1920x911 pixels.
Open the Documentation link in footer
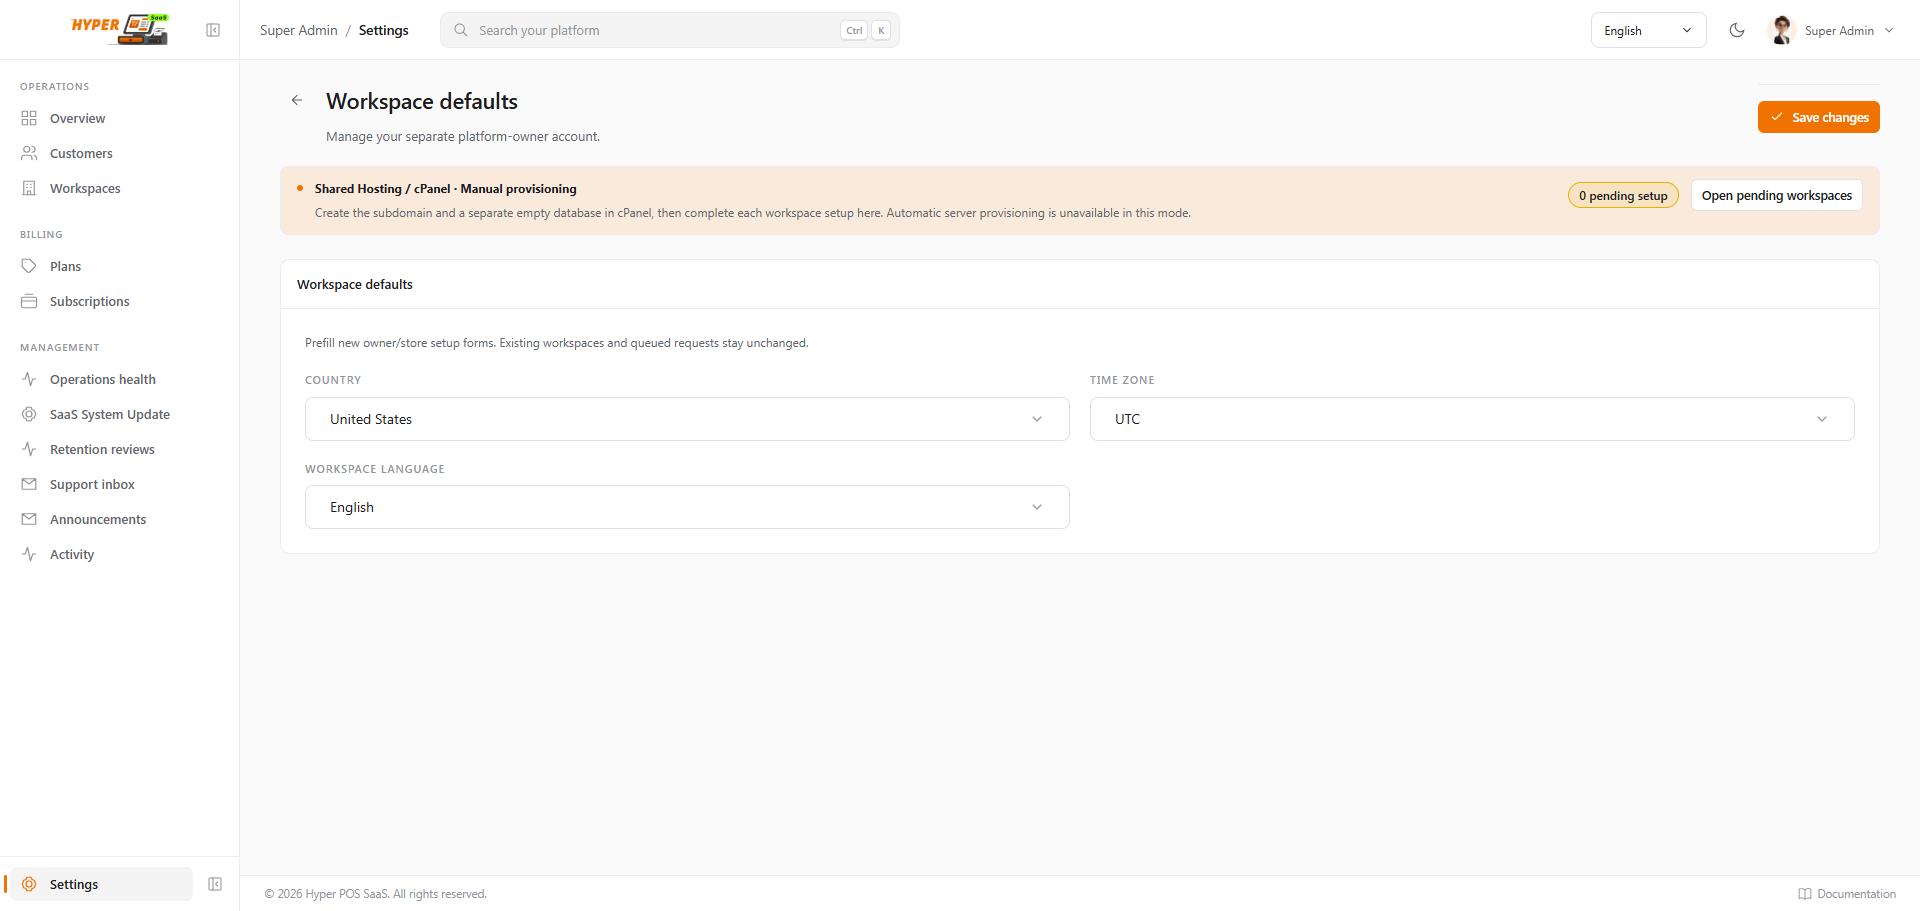[1847, 894]
